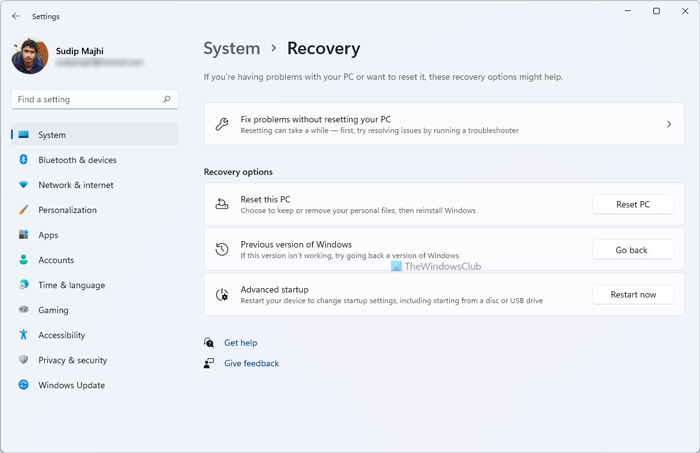Click the Give feedback link
This screenshot has width=700, height=453.
point(251,363)
